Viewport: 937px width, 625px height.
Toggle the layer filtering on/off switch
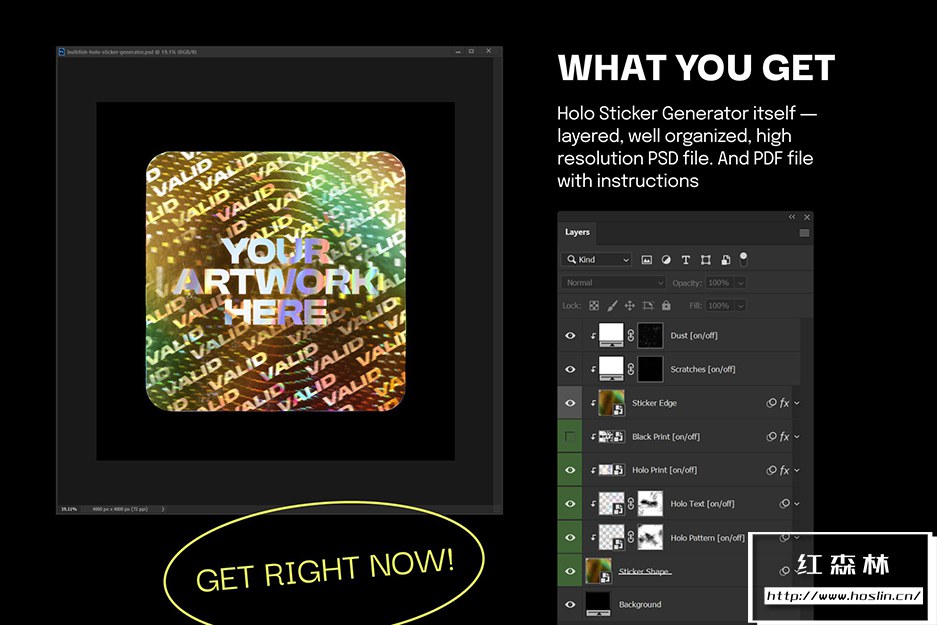[743, 259]
